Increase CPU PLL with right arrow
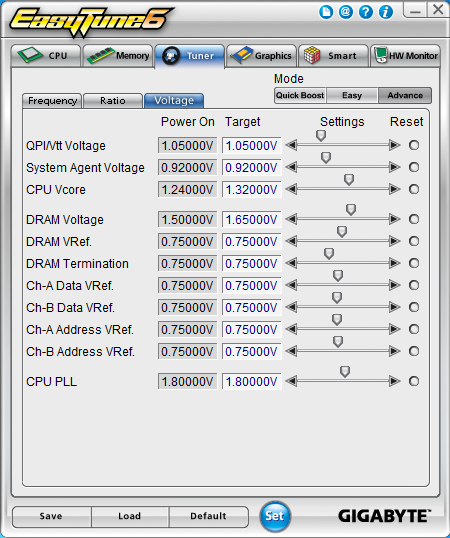 click(x=394, y=381)
